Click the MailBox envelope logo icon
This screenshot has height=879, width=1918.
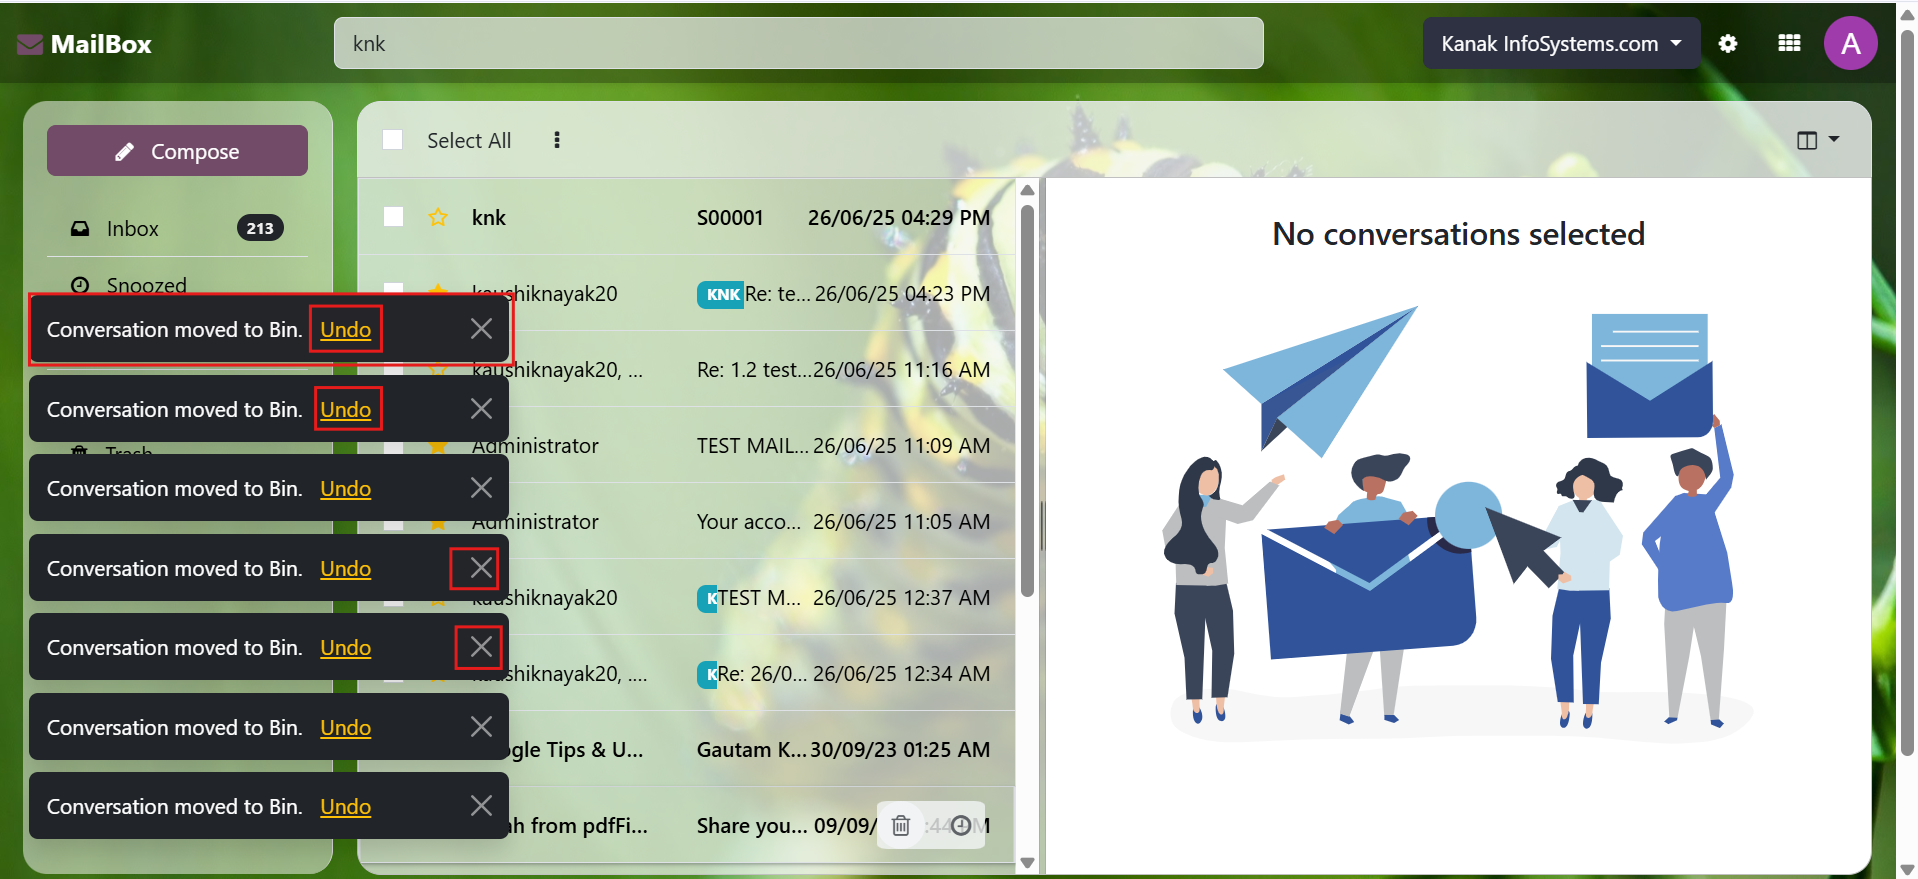(x=30, y=44)
